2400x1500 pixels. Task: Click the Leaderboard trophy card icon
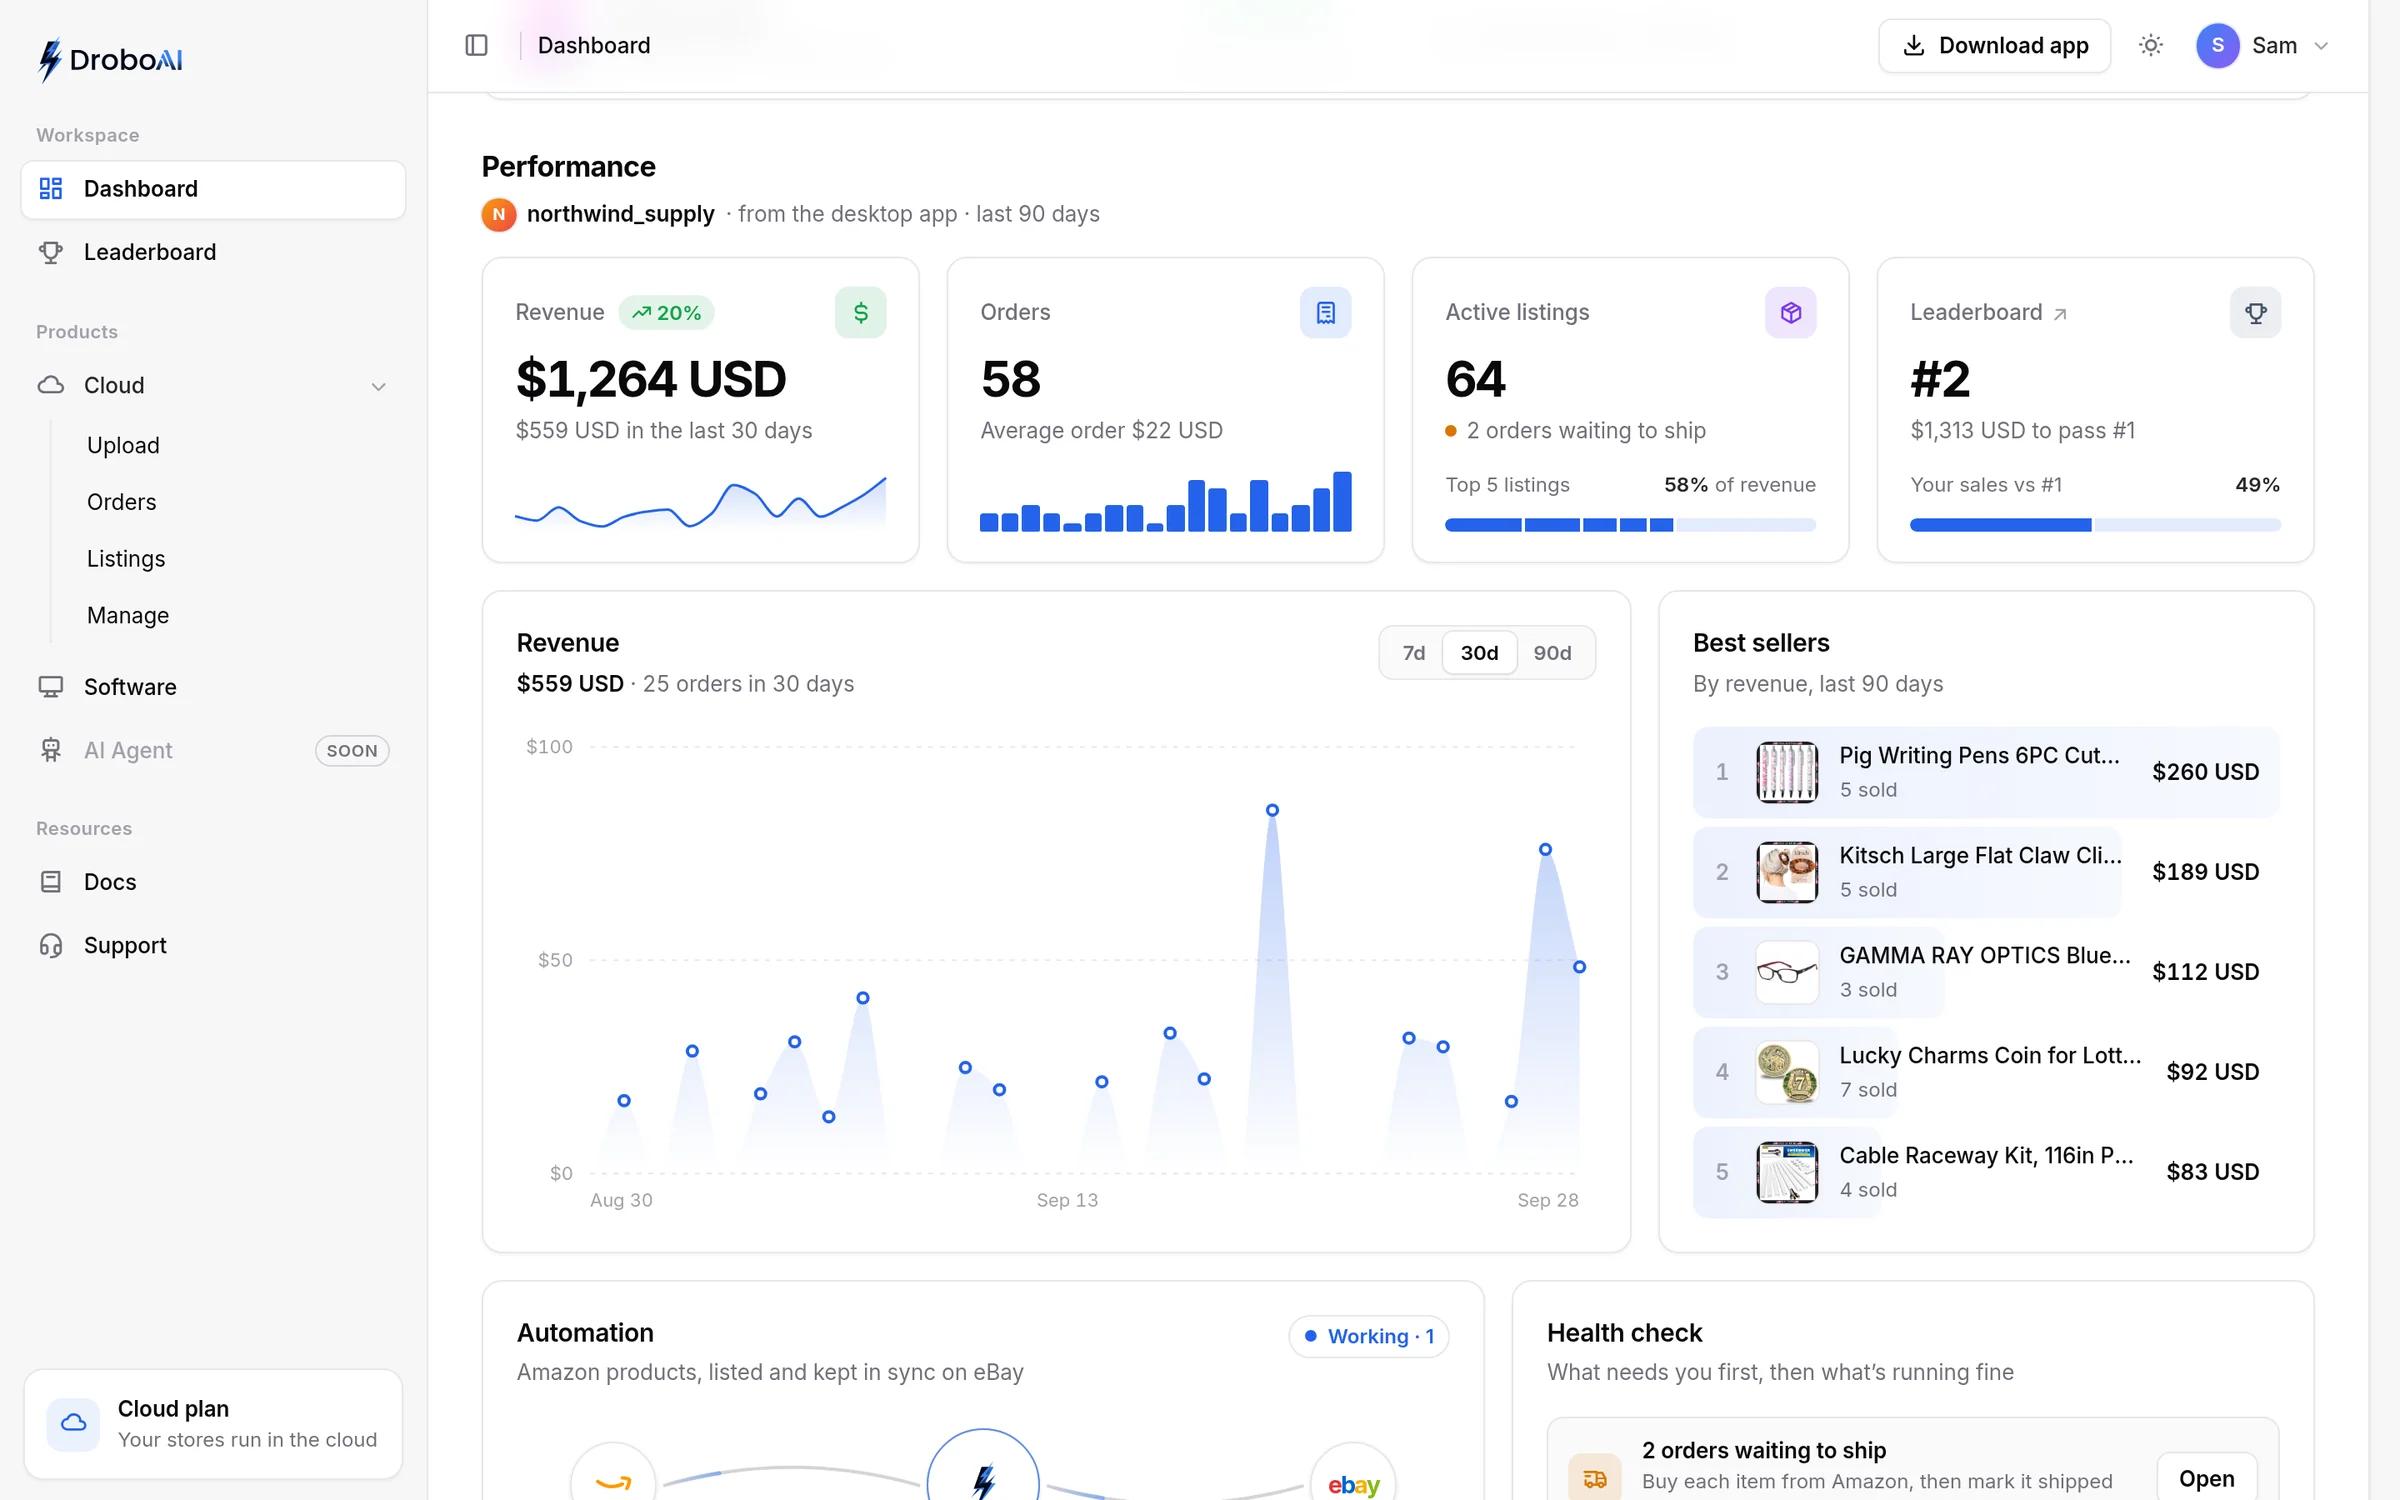(2256, 313)
